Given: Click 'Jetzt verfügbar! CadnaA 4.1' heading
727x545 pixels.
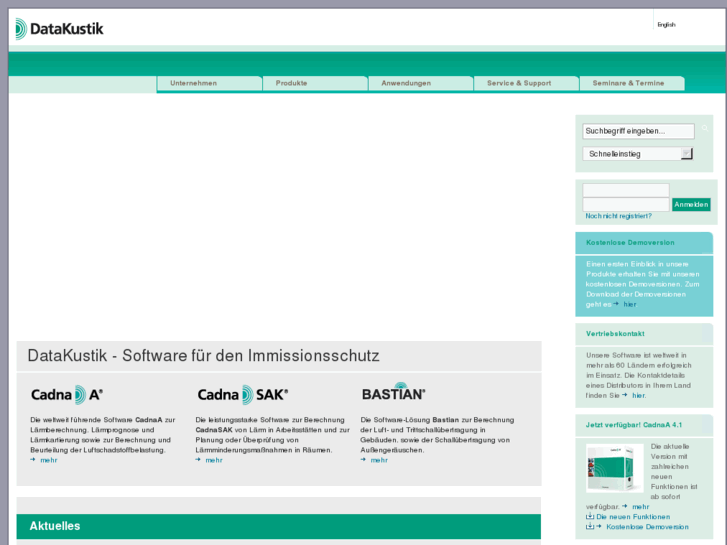Looking at the screenshot, I should coord(634,425).
